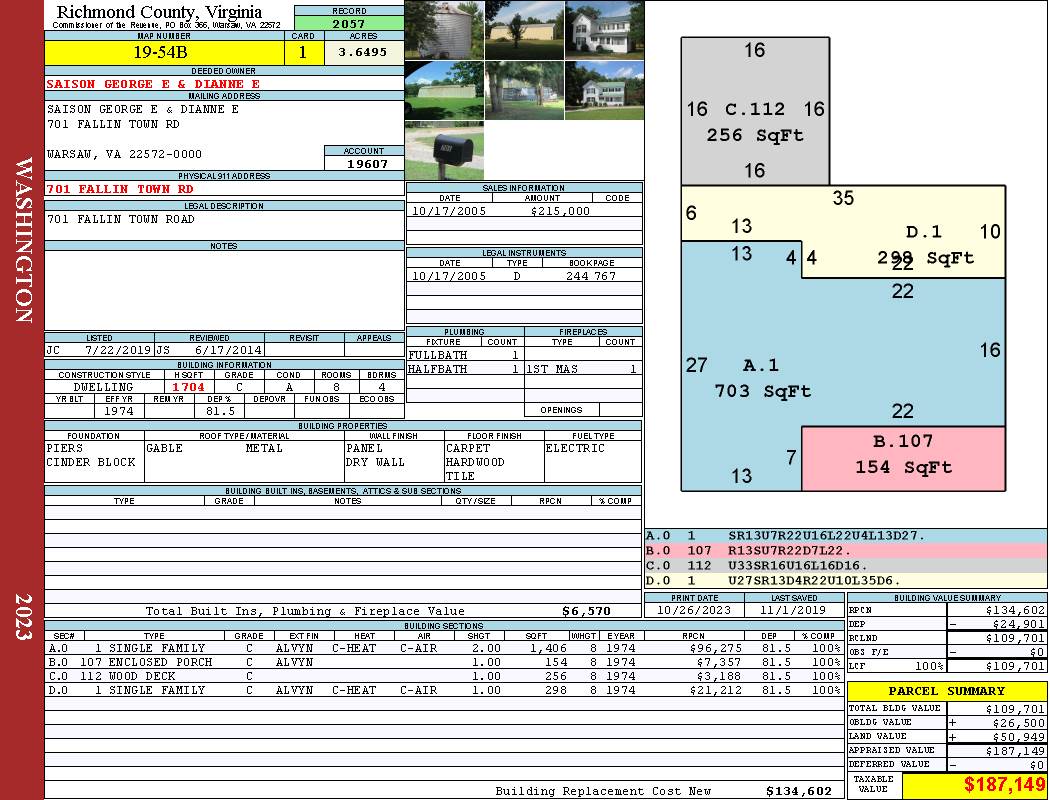Screen dimensions: 1050x800
Task: Click the DWELLING construction style
Action: [103, 387]
